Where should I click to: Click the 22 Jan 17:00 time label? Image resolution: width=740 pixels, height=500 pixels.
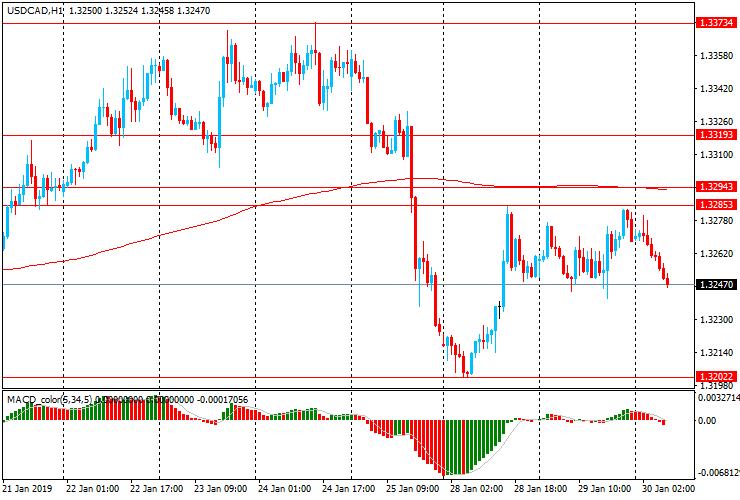click(x=157, y=488)
